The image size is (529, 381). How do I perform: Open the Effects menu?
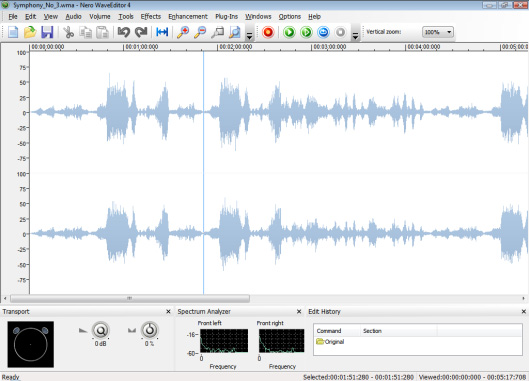pyautogui.click(x=150, y=17)
